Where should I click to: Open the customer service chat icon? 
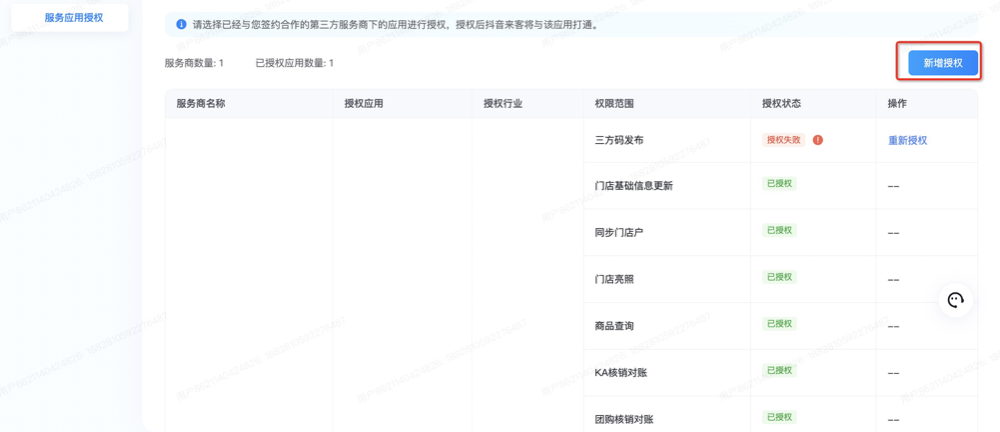click(955, 300)
